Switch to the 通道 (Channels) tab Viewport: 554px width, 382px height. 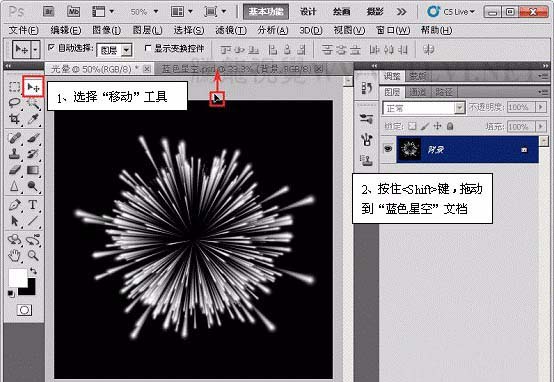pyautogui.click(x=417, y=92)
